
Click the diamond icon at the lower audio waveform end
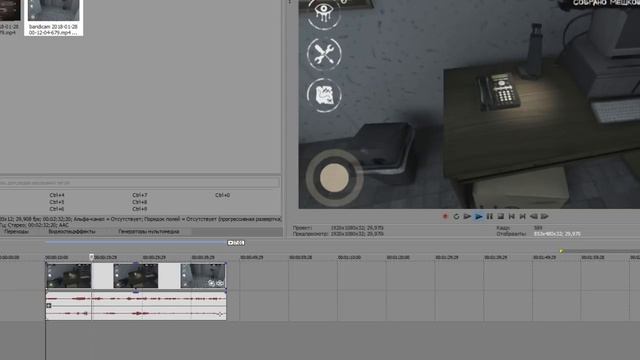click(220, 314)
